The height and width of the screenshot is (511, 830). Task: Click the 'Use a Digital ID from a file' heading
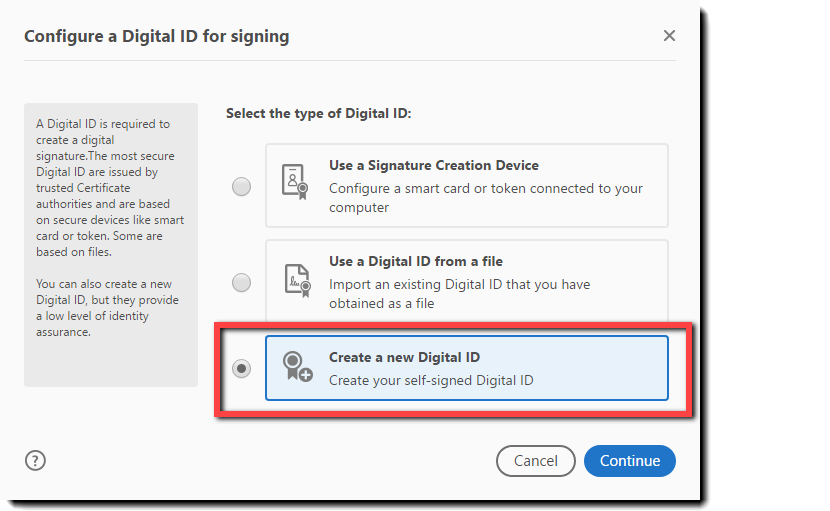coord(415,262)
